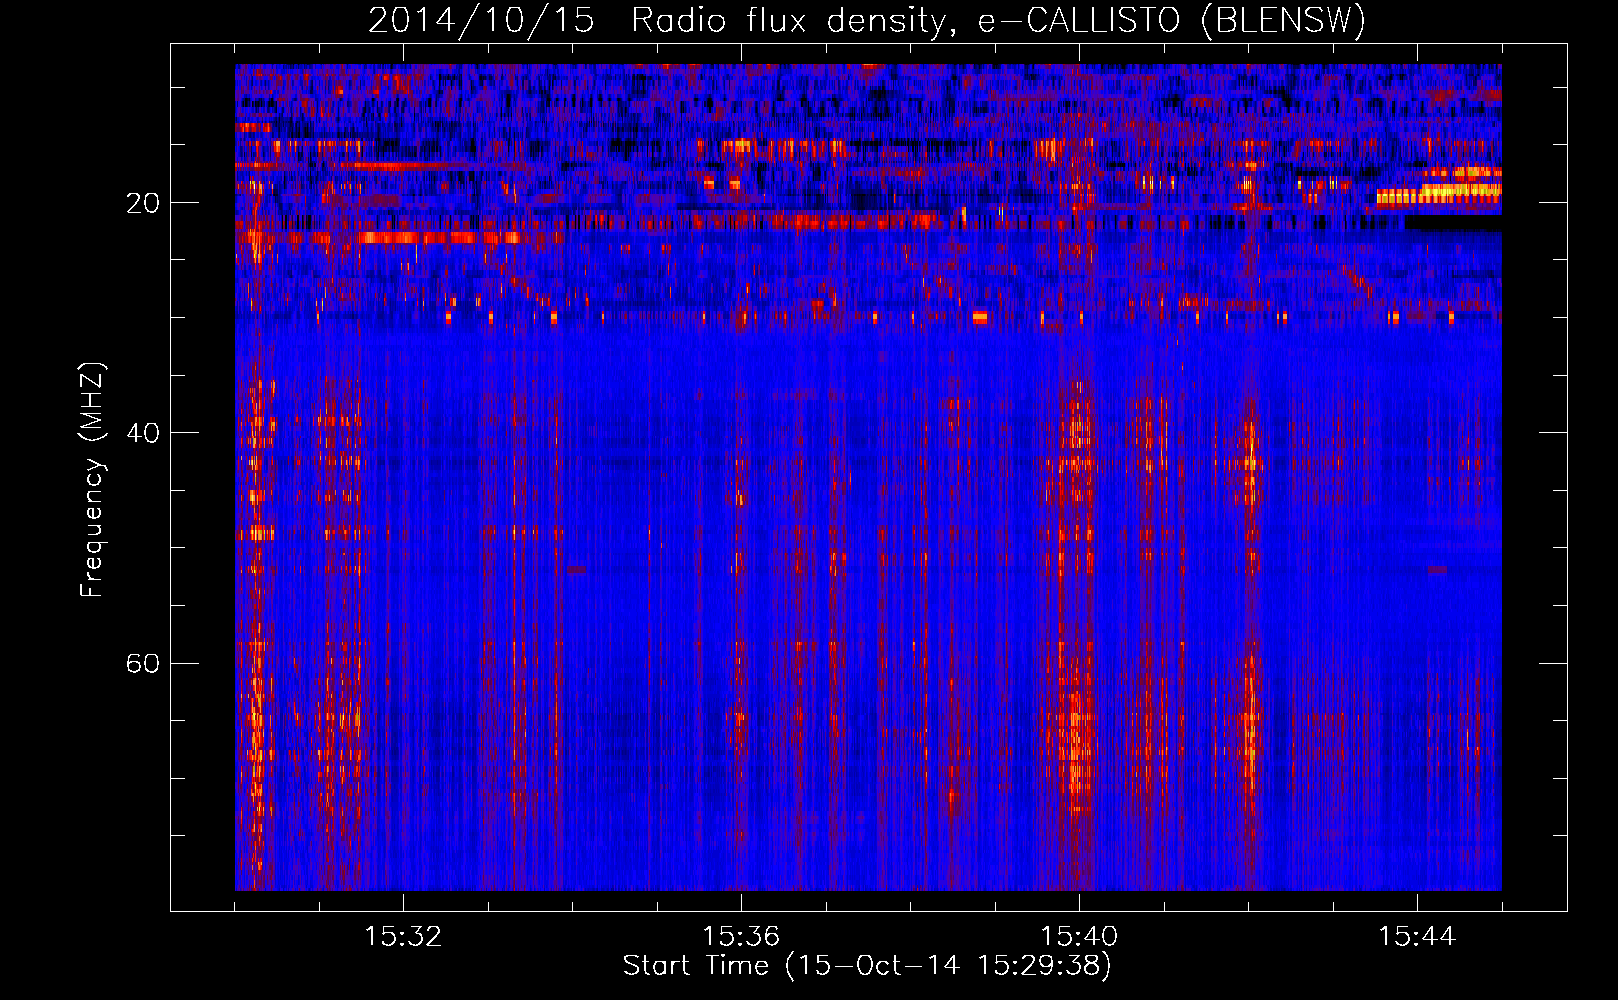Click the 60 frequency tick label
Image resolution: width=1618 pixels, height=1000 pixels.
click(143, 663)
